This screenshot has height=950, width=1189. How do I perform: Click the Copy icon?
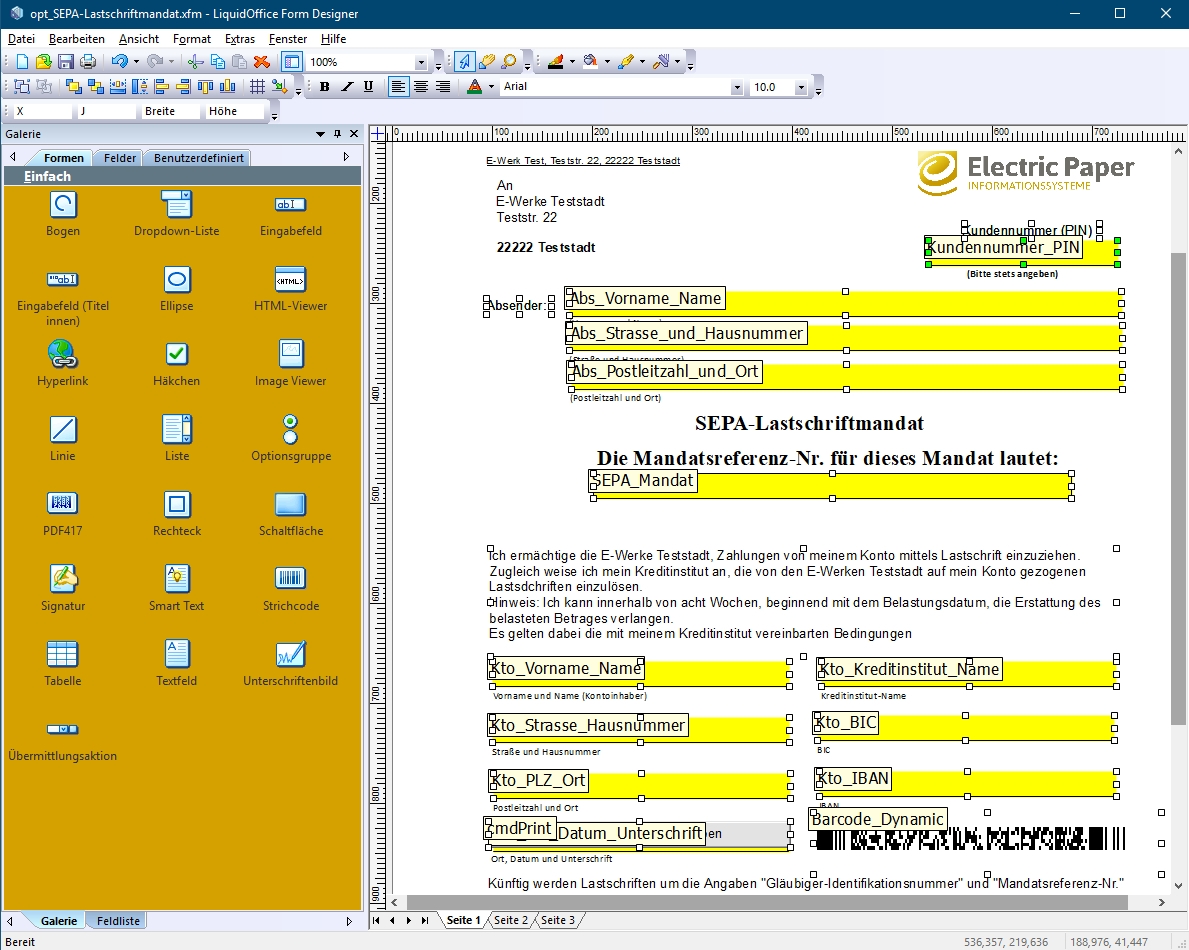point(218,62)
